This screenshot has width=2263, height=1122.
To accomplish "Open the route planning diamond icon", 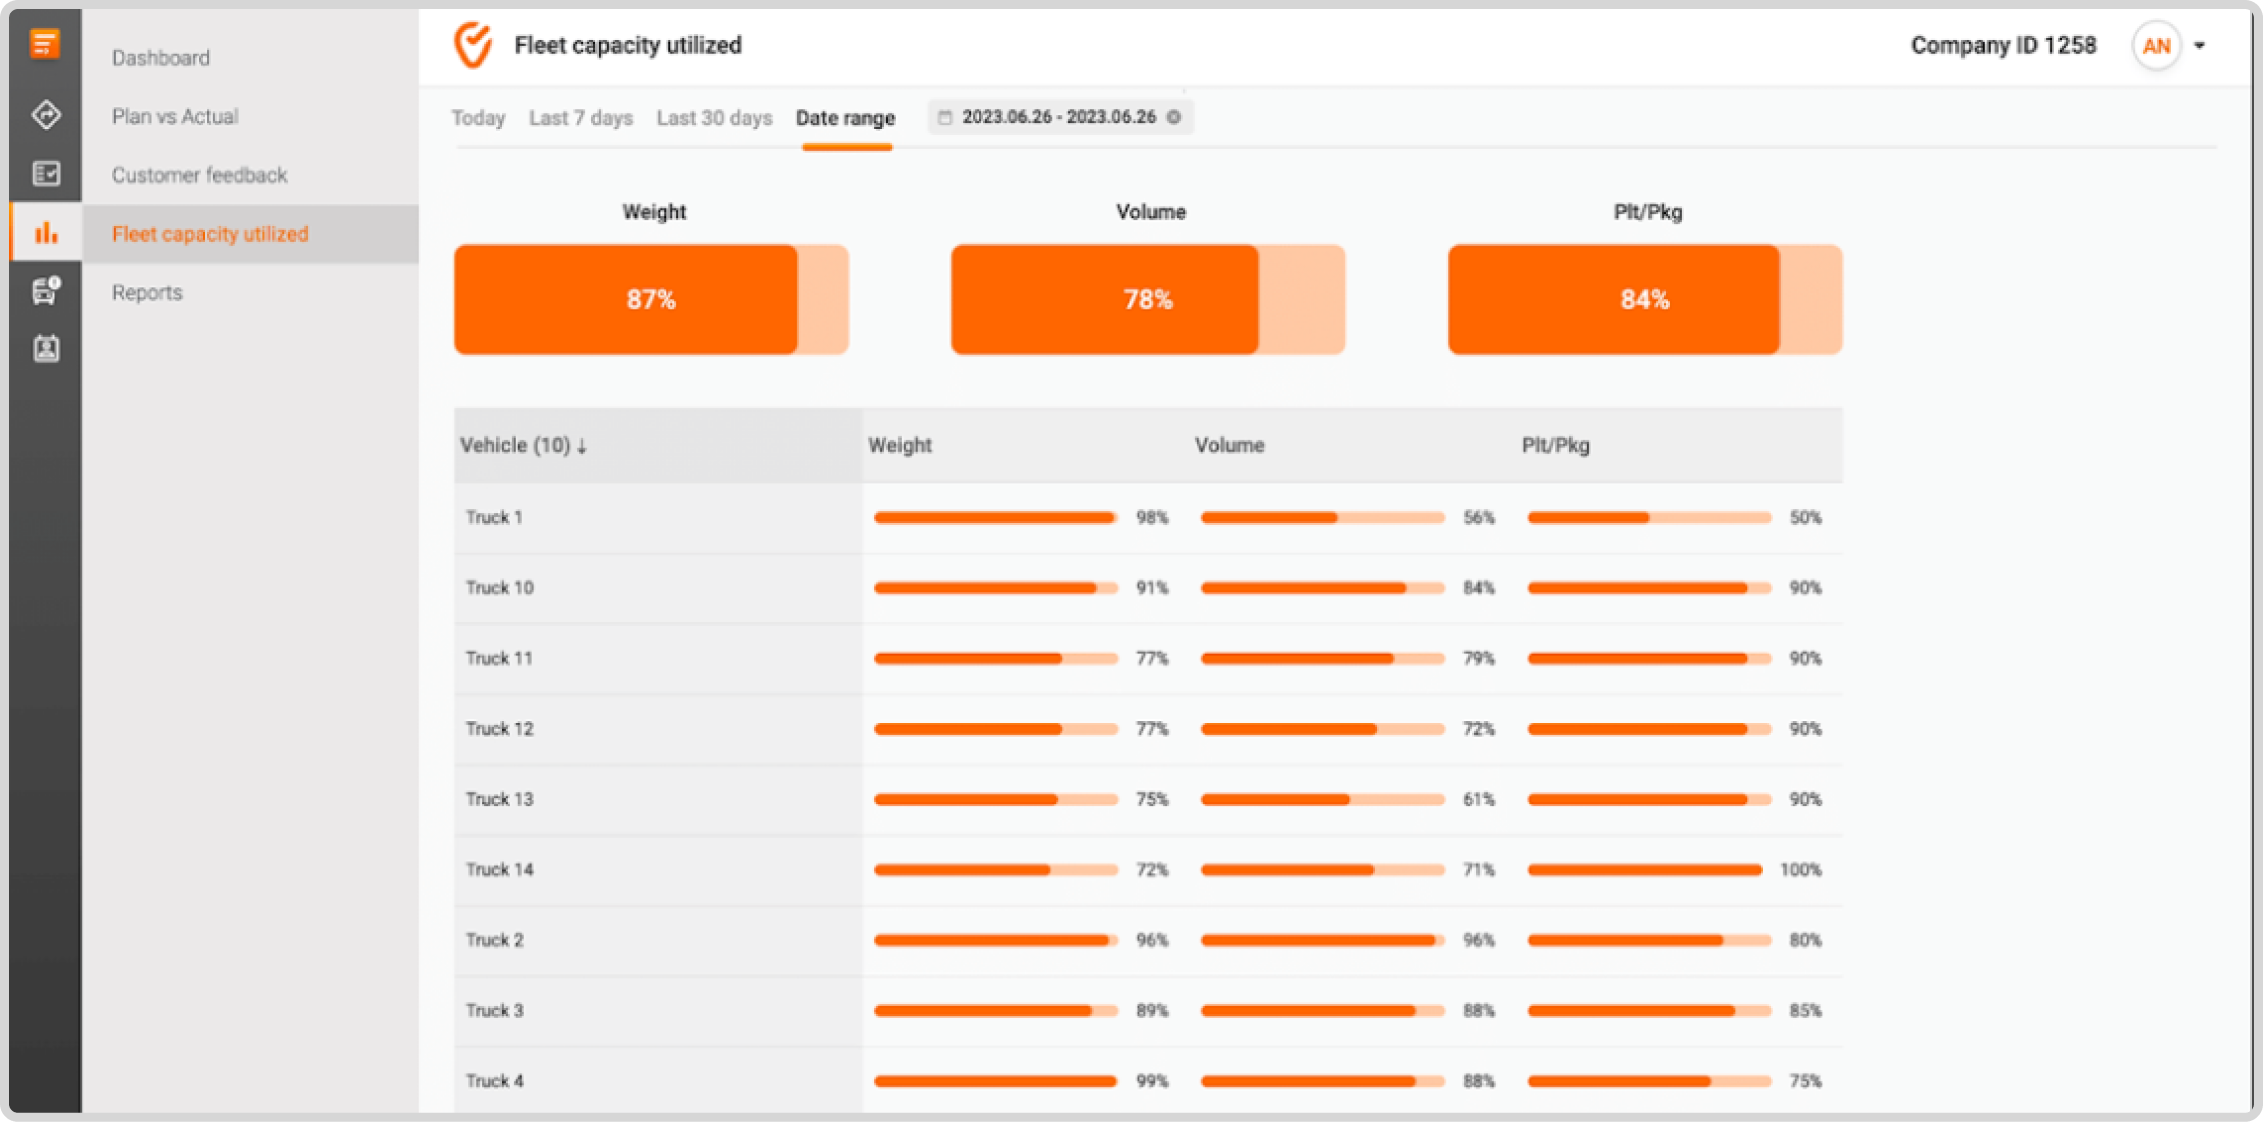I will pos(46,115).
